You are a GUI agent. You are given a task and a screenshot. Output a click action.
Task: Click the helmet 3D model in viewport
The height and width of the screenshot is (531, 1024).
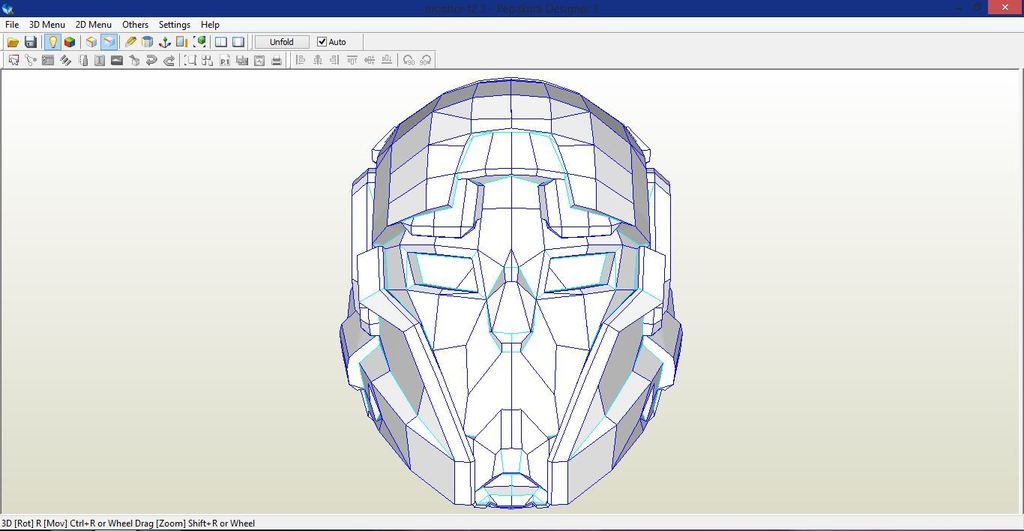coord(511,294)
